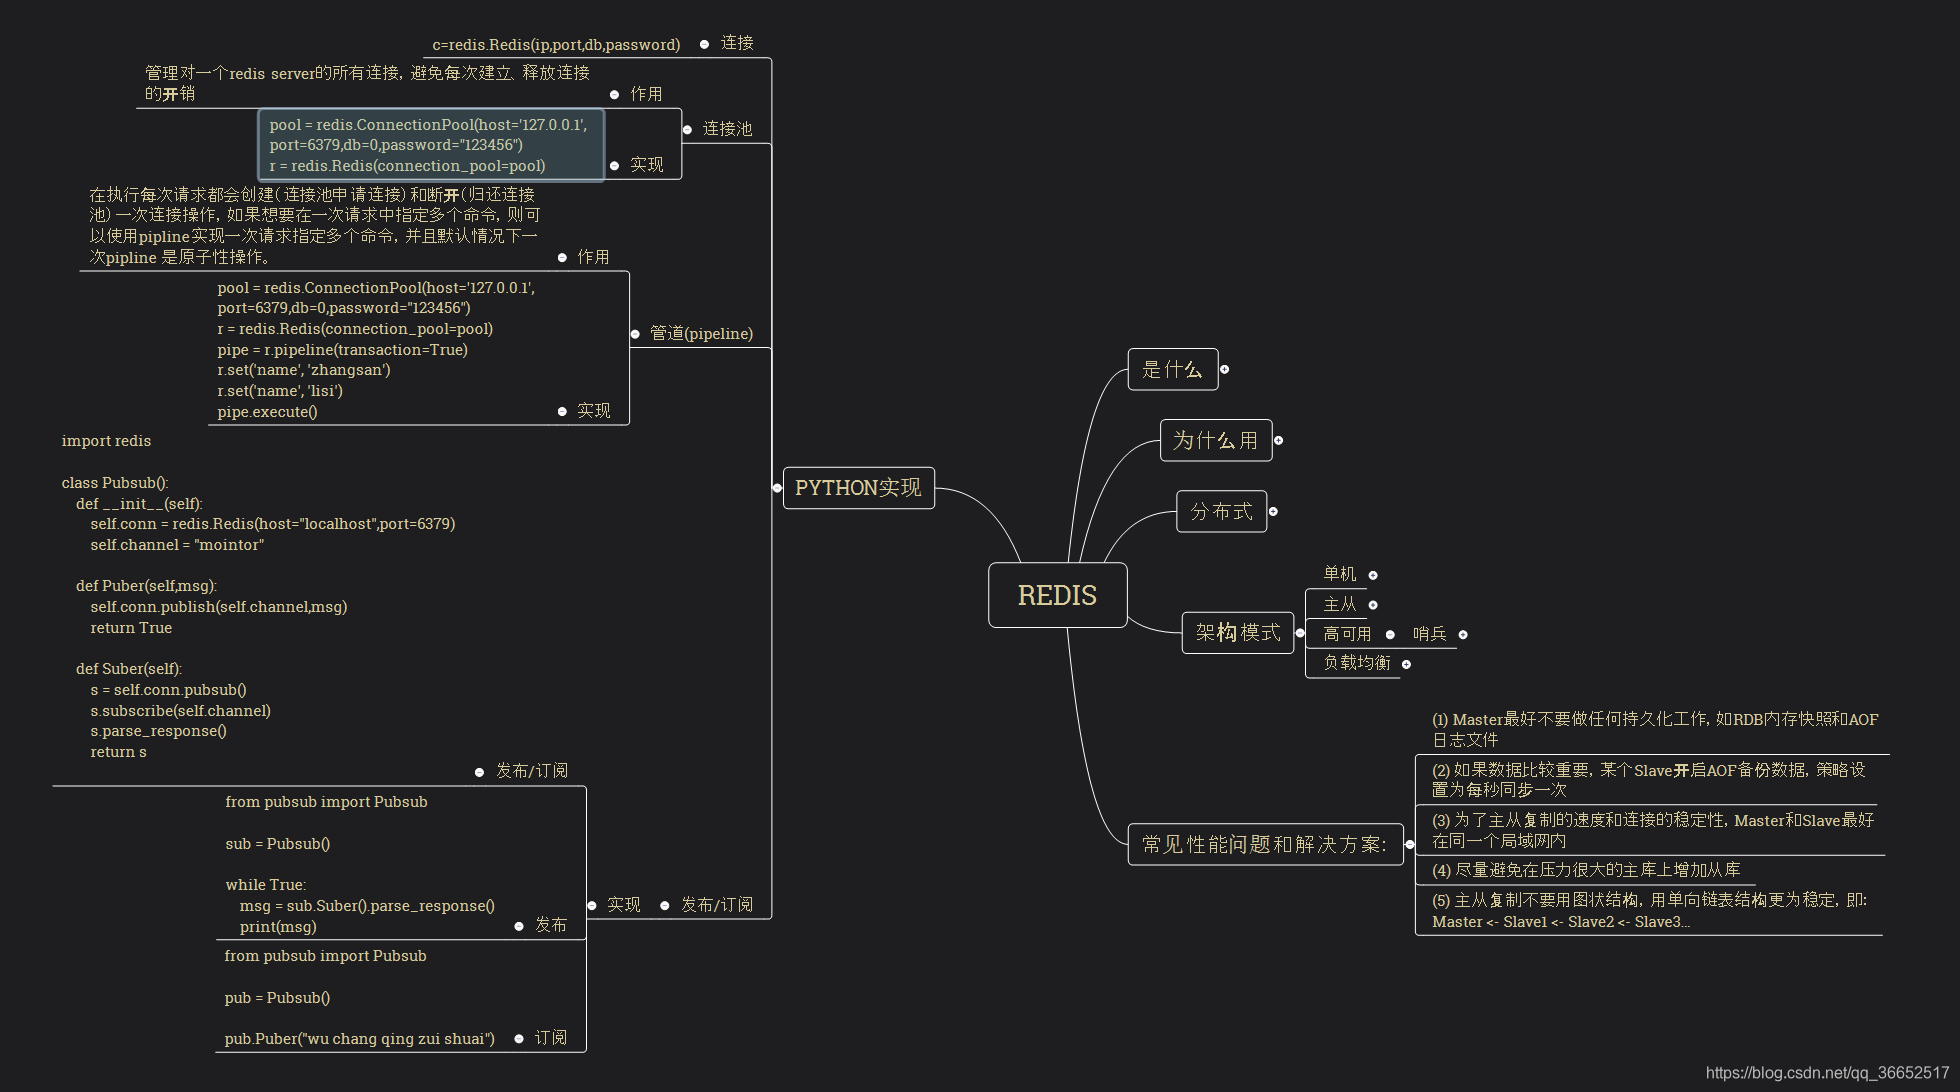Click the pub.Puber("wu chang qing zui shuai") code

point(360,997)
